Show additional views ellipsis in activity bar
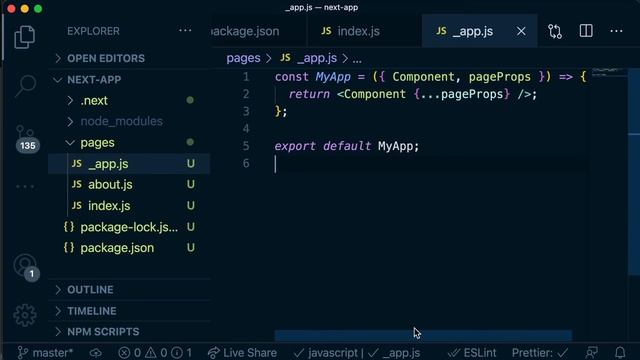Viewport: 640px width, 360px height. (x=25, y=187)
